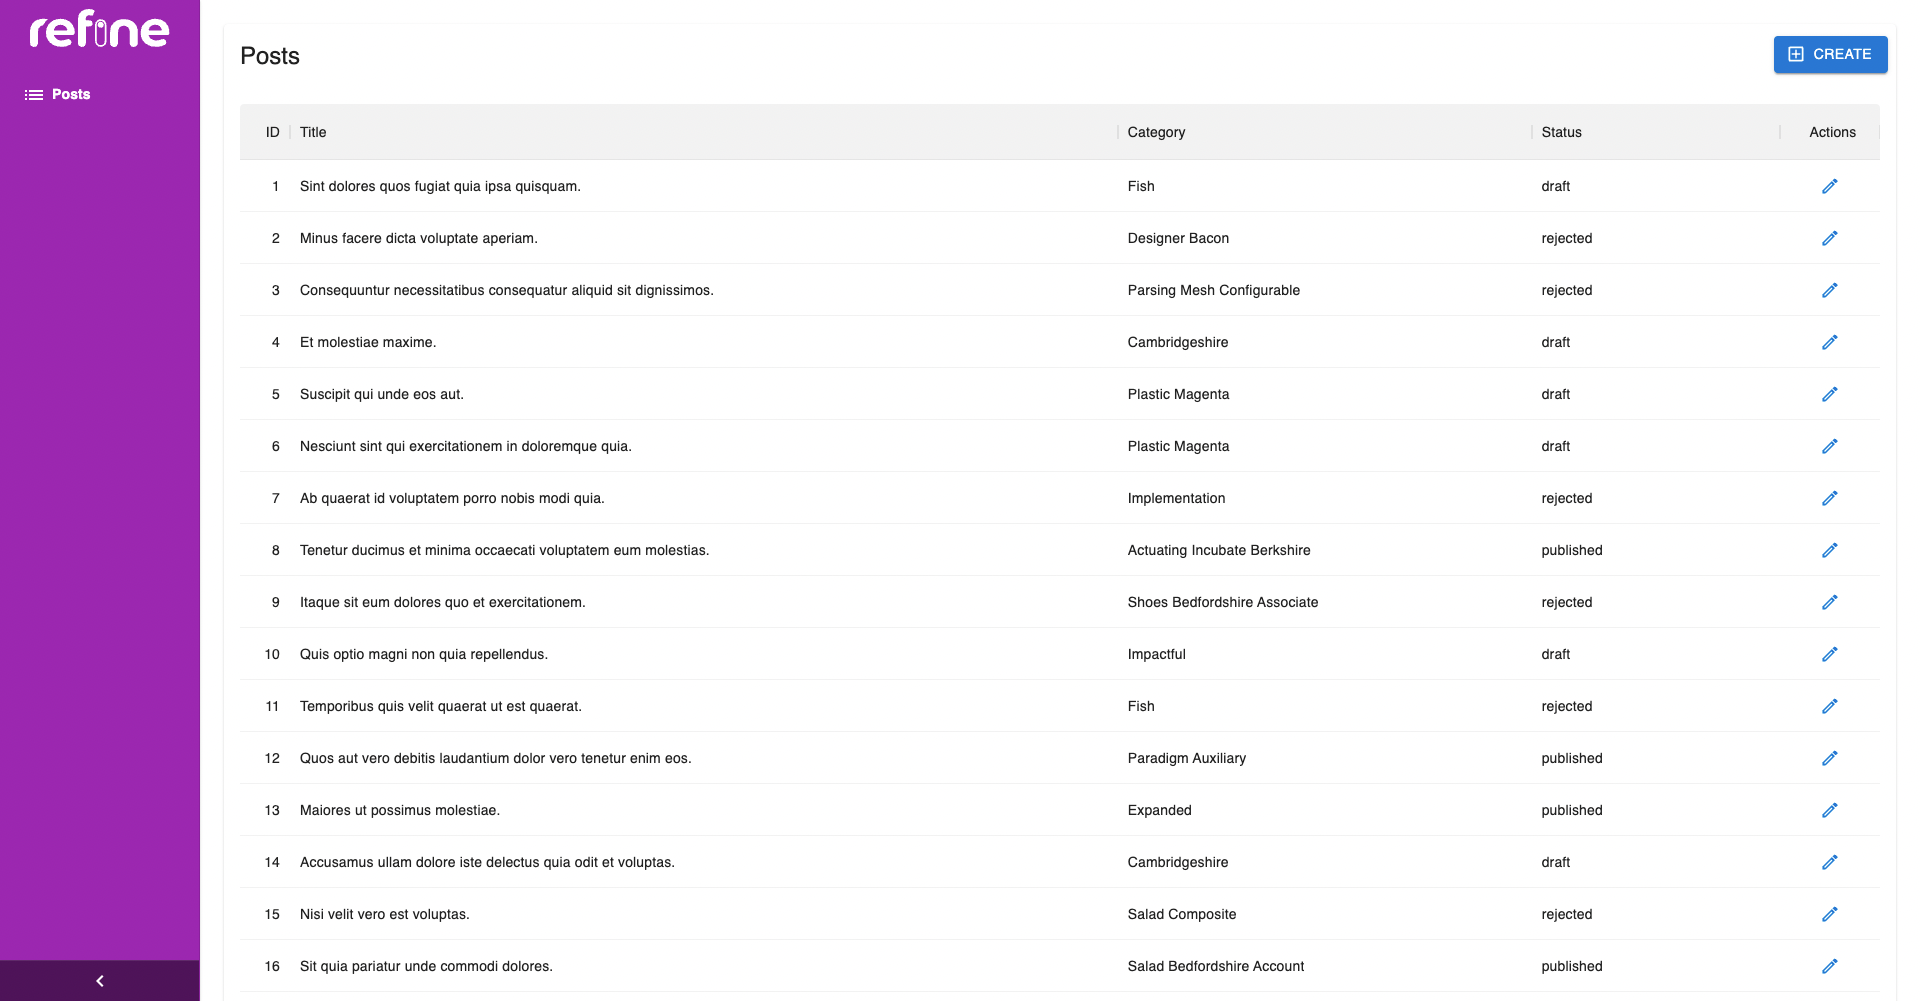Viewport: 1920px width, 1001px height.
Task: Click the refine logo
Action: point(98,30)
